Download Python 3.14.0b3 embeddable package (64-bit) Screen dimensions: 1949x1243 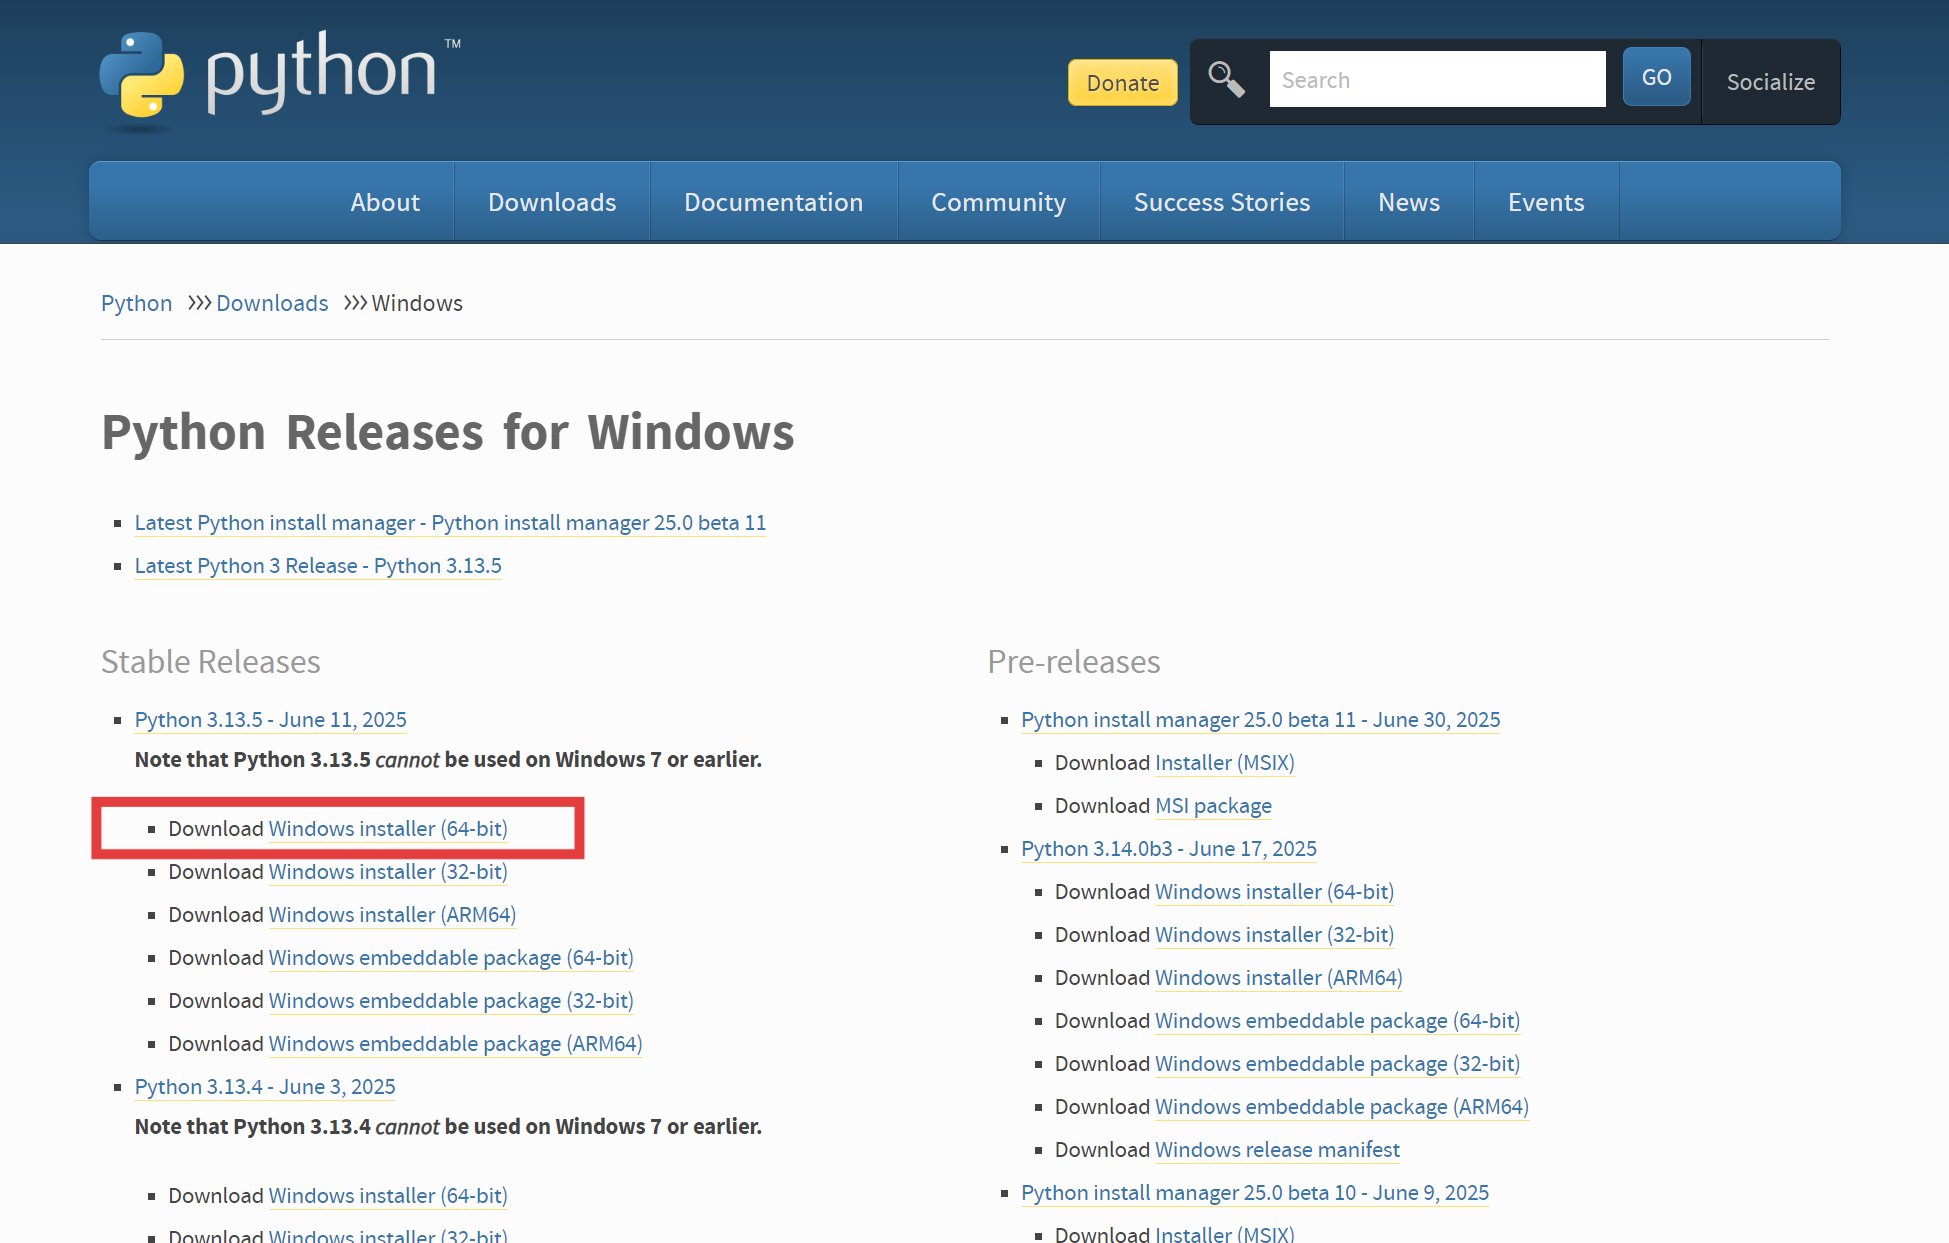[x=1337, y=1021]
